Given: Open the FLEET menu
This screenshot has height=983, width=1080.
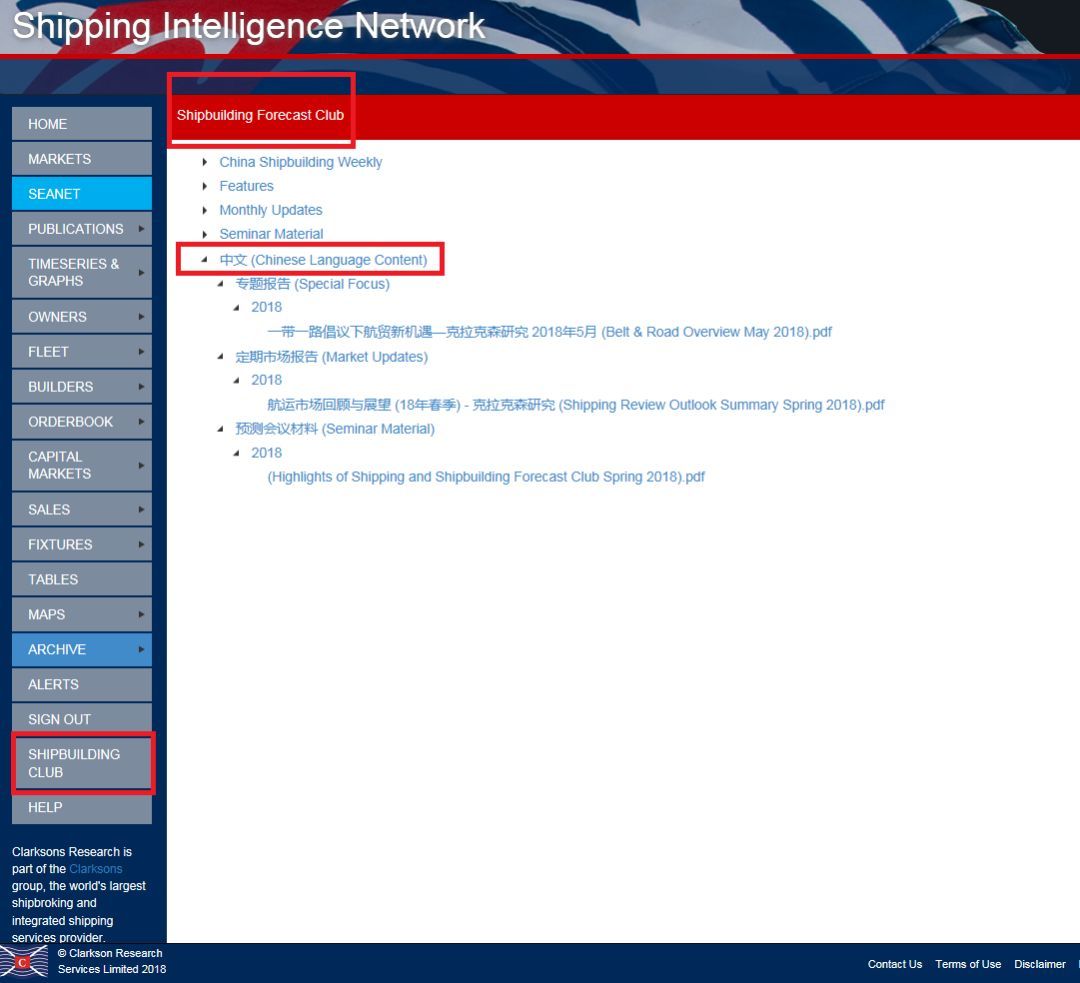Looking at the screenshot, I should click(81, 352).
